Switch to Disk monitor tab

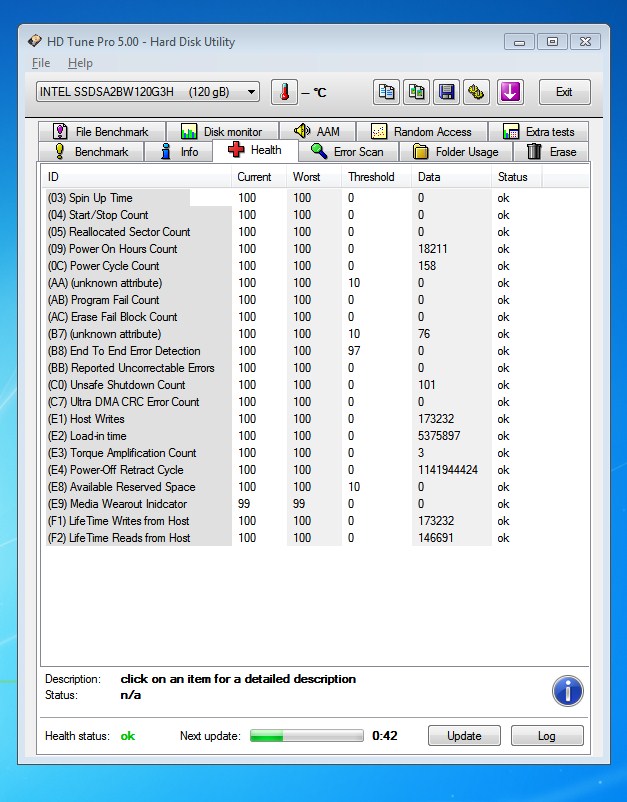click(222, 131)
